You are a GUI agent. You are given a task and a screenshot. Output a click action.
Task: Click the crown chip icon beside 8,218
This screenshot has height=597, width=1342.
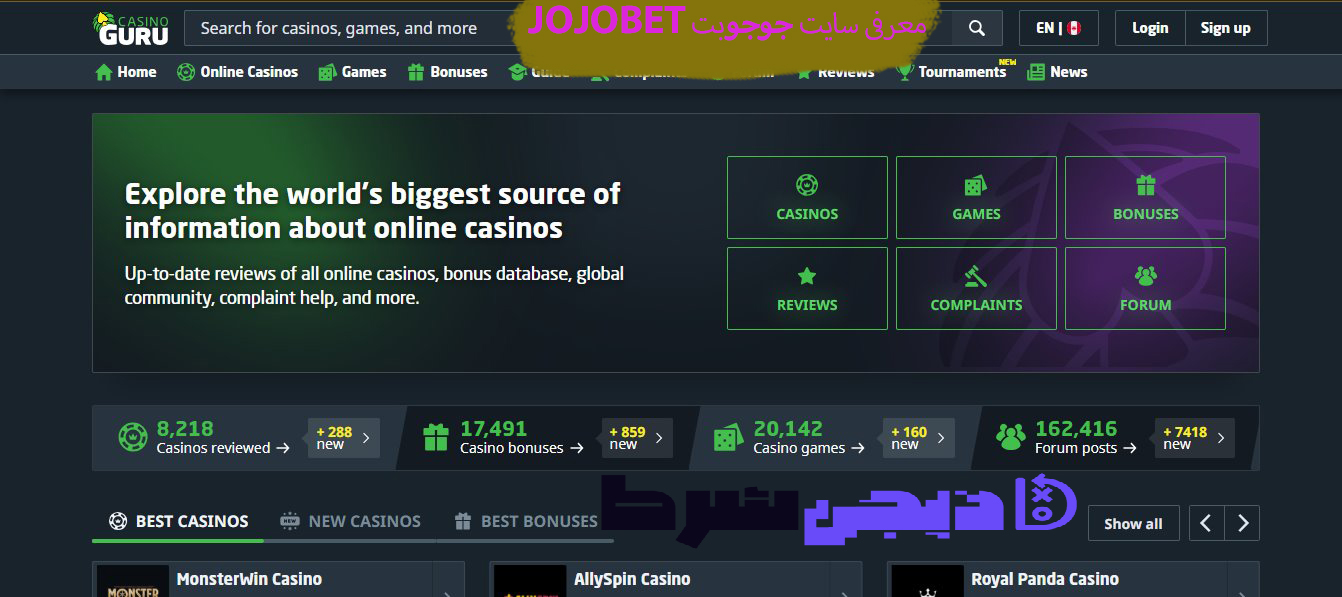132,438
